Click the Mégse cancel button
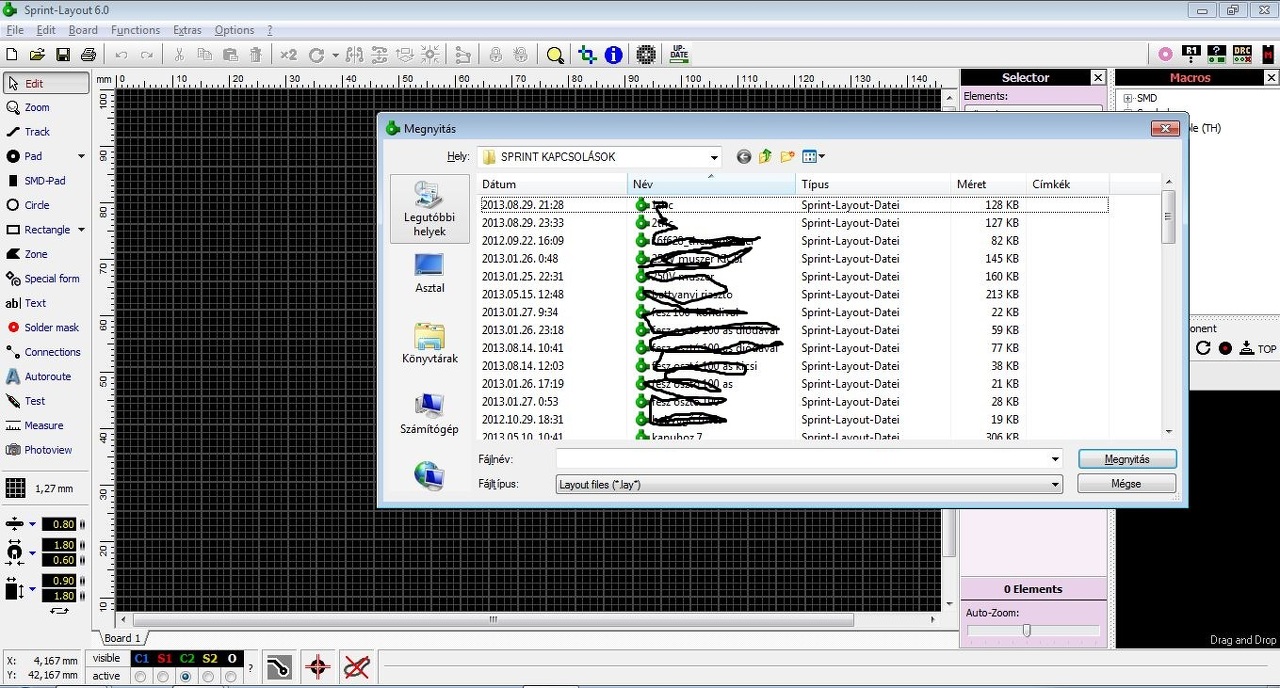Viewport: 1280px width, 688px height. (x=1126, y=483)
